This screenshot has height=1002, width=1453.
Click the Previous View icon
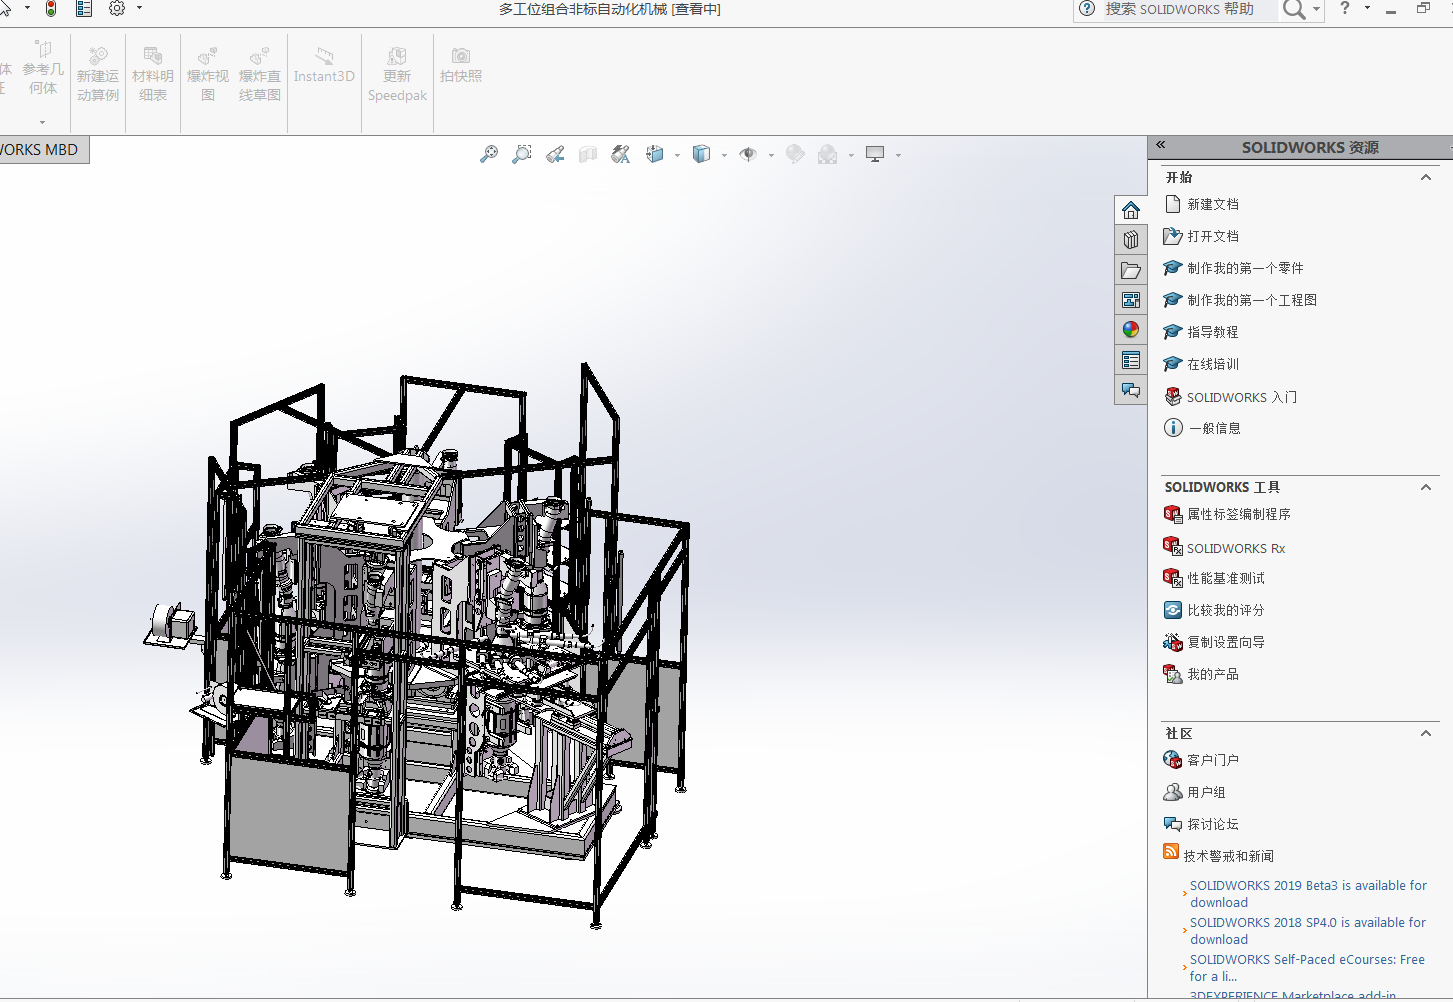(x=555, y=154)
